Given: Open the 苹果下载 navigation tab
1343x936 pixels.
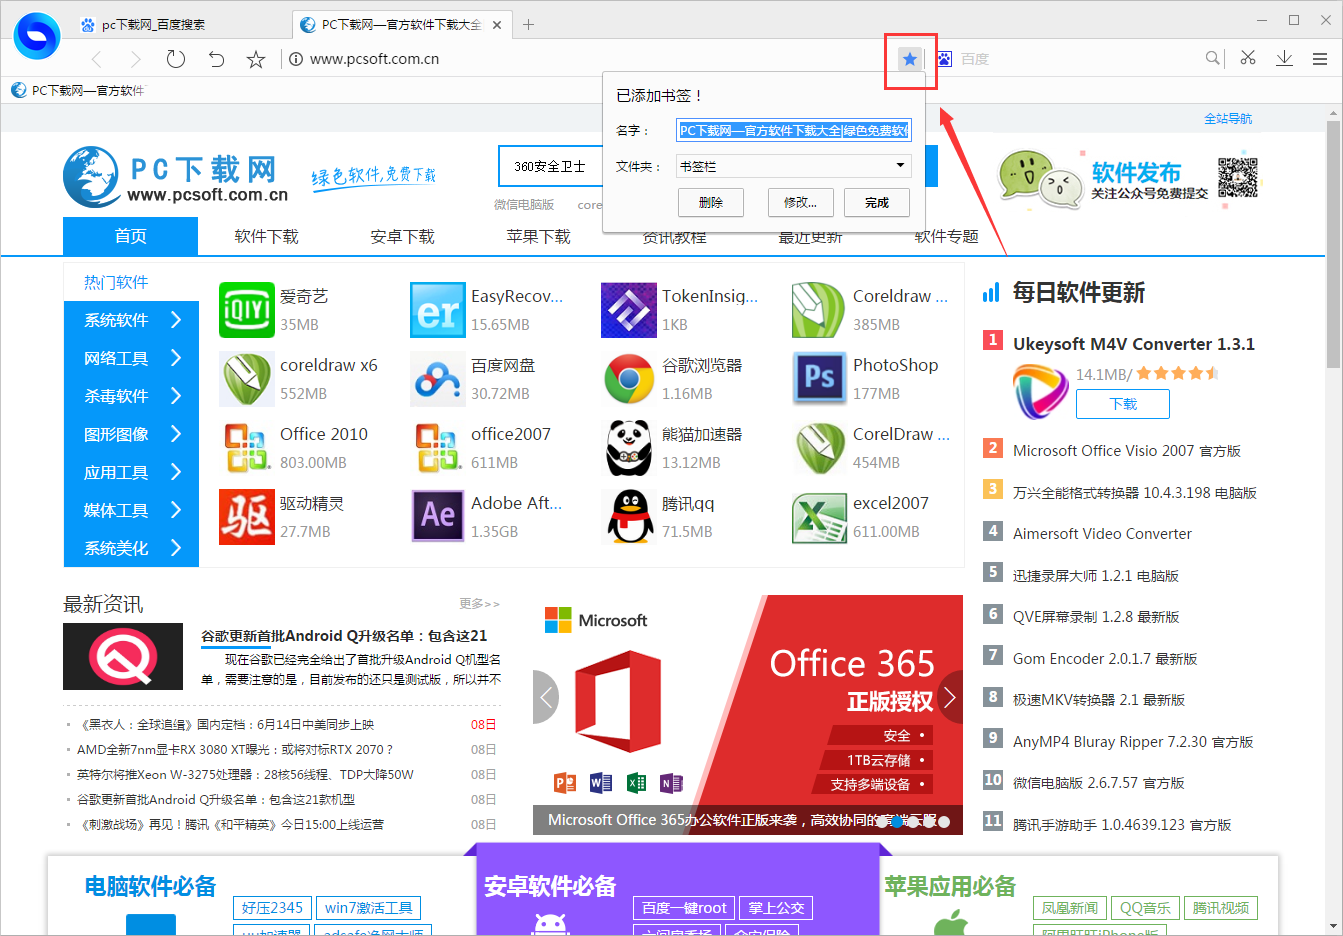Looking at the screenshot, I should [x=538, y=236].
